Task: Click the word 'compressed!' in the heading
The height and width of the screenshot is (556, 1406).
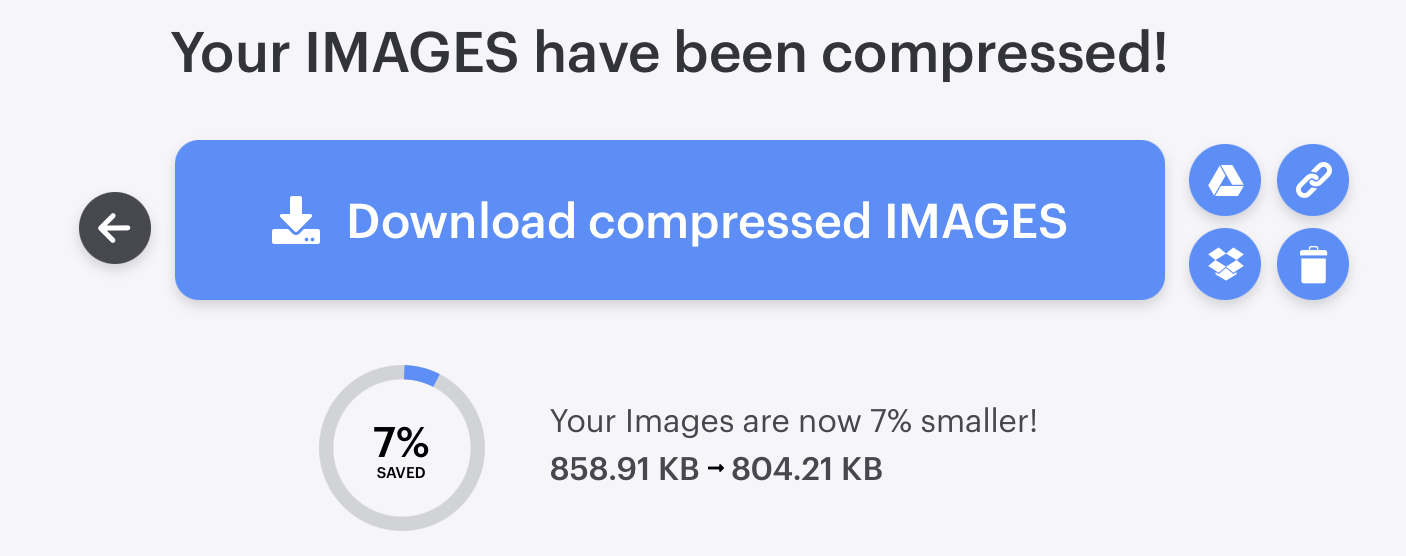Action: pos(993,52)
